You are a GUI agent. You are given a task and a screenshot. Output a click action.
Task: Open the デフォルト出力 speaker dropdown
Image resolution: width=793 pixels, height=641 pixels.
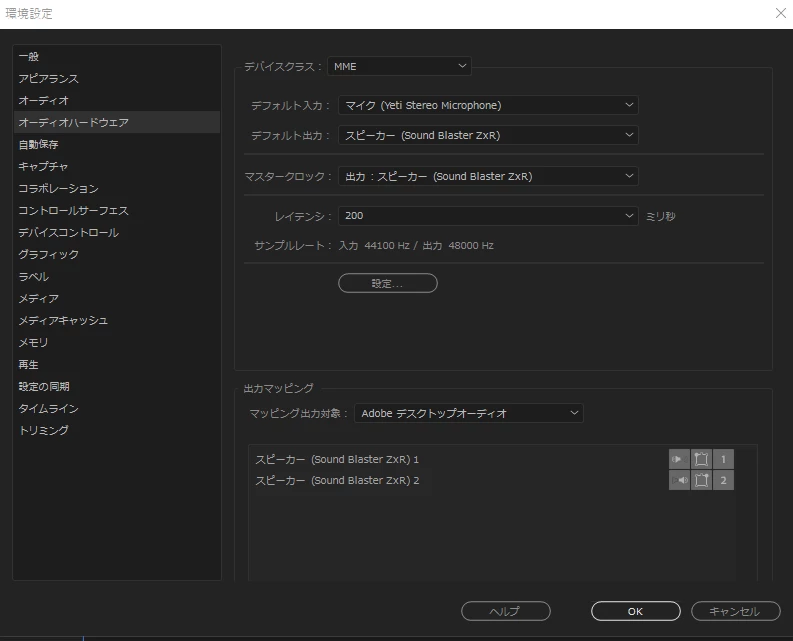pos(488,135)
